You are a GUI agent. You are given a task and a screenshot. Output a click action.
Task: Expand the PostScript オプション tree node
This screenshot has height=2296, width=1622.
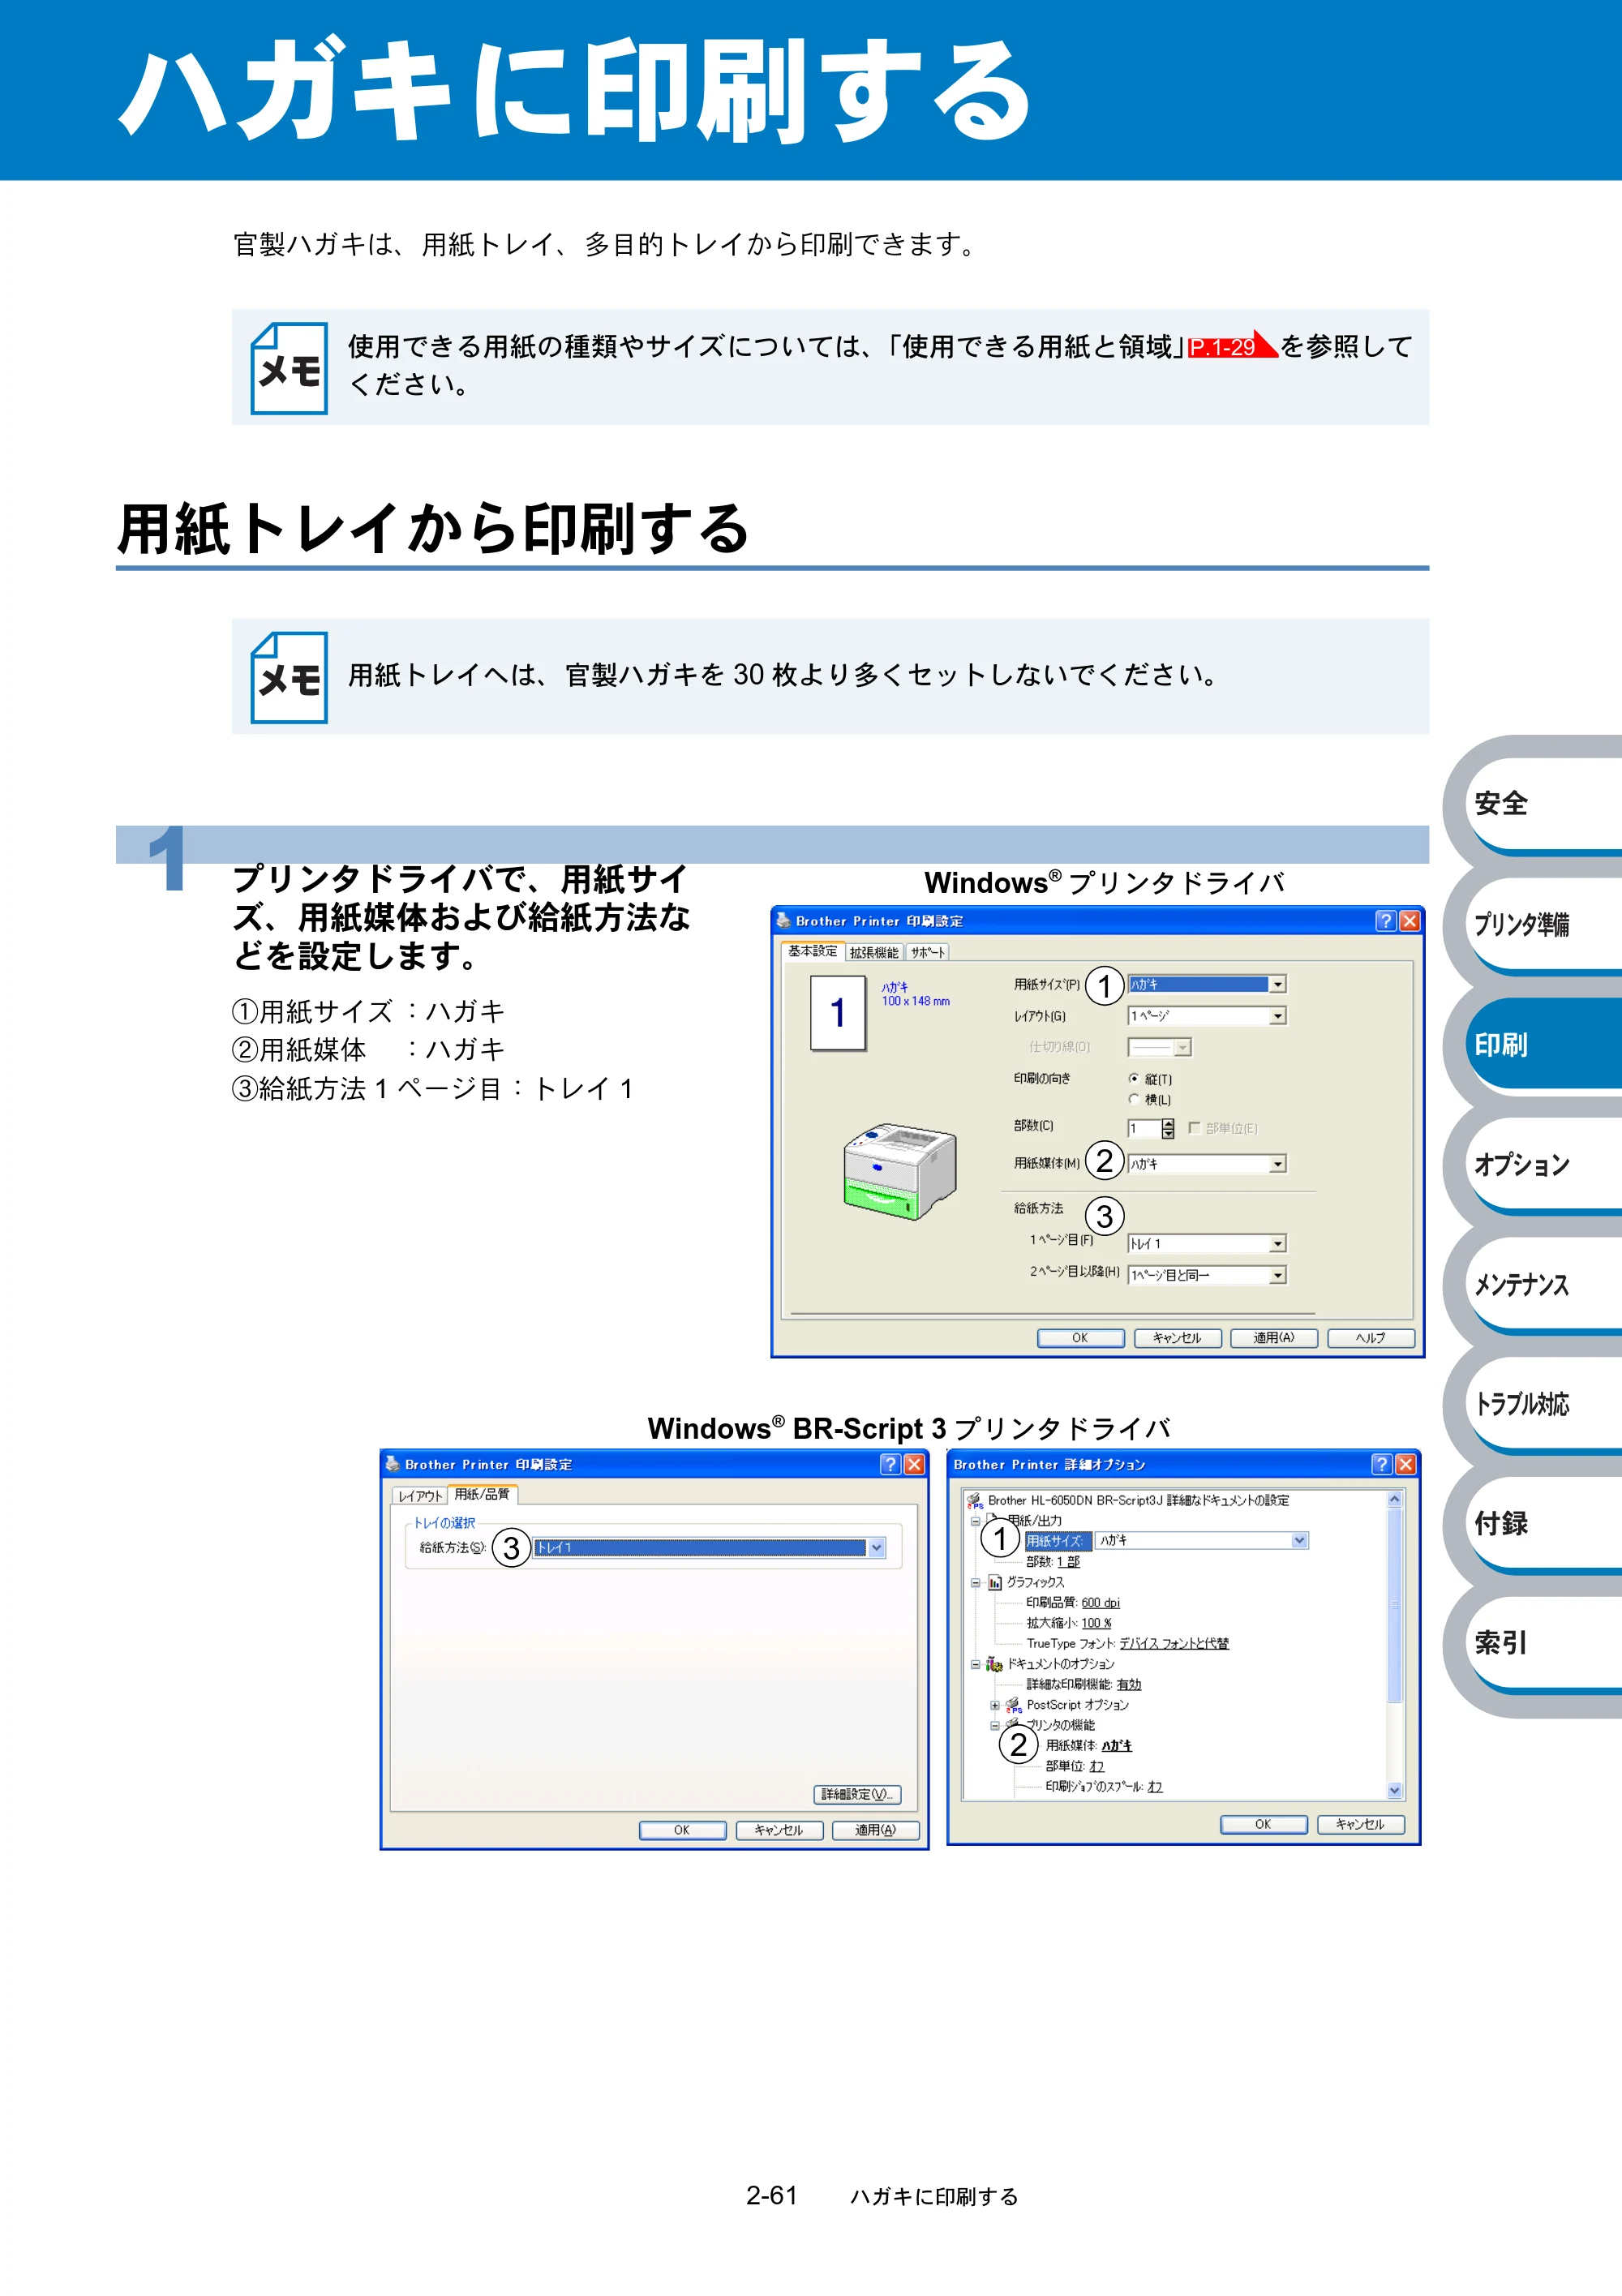pyautogui.click(x=995, y=1705)
